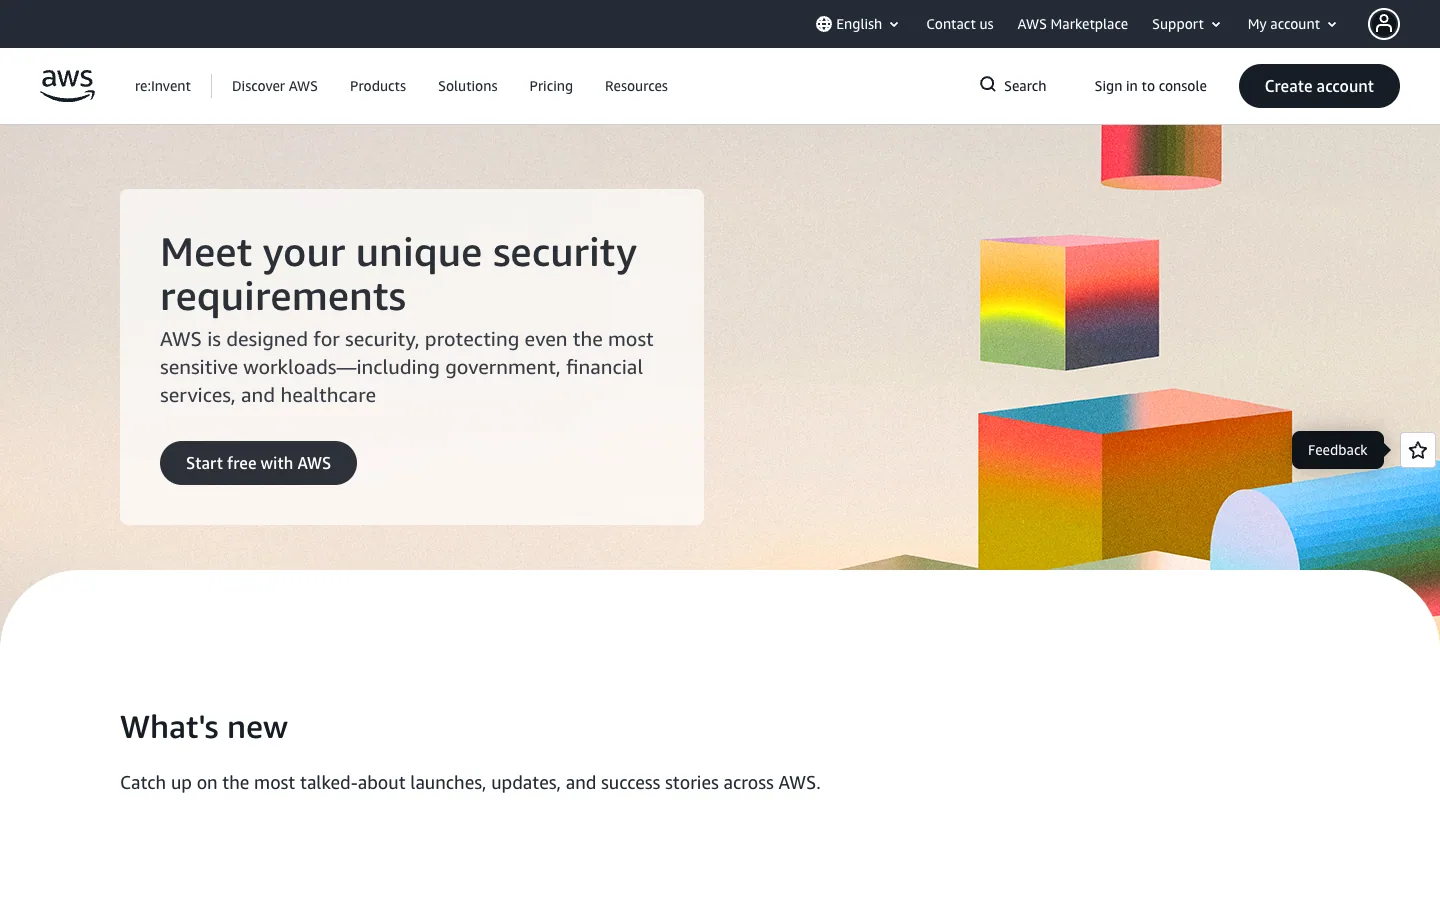Image resolution: width=1440 pixels, height=900 pixels.
Task: Click the globe language icon
Action: (824, 24)
